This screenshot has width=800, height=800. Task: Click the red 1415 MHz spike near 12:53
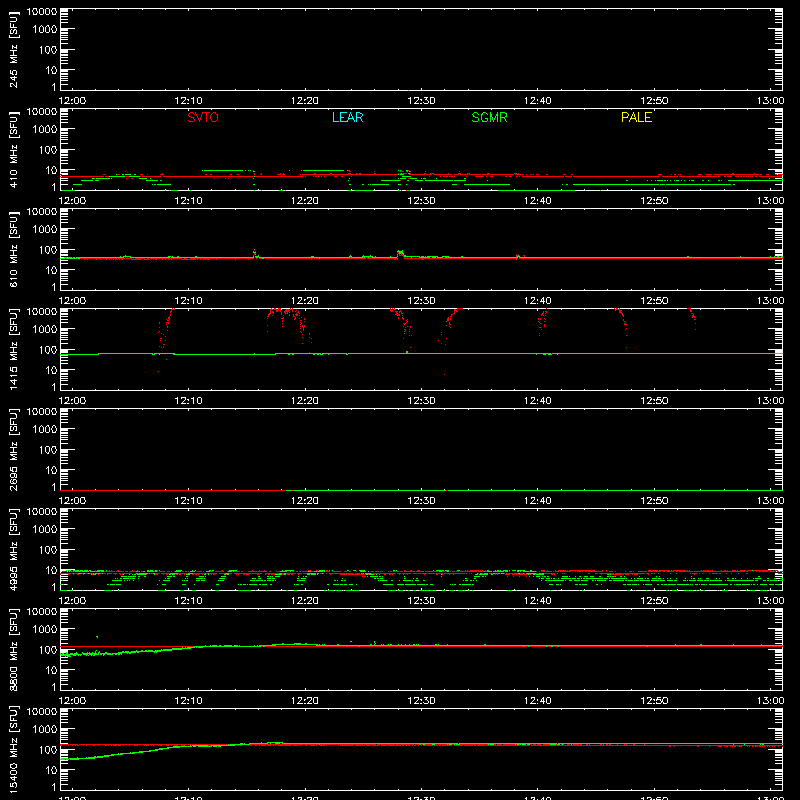[x=692, y=318]
